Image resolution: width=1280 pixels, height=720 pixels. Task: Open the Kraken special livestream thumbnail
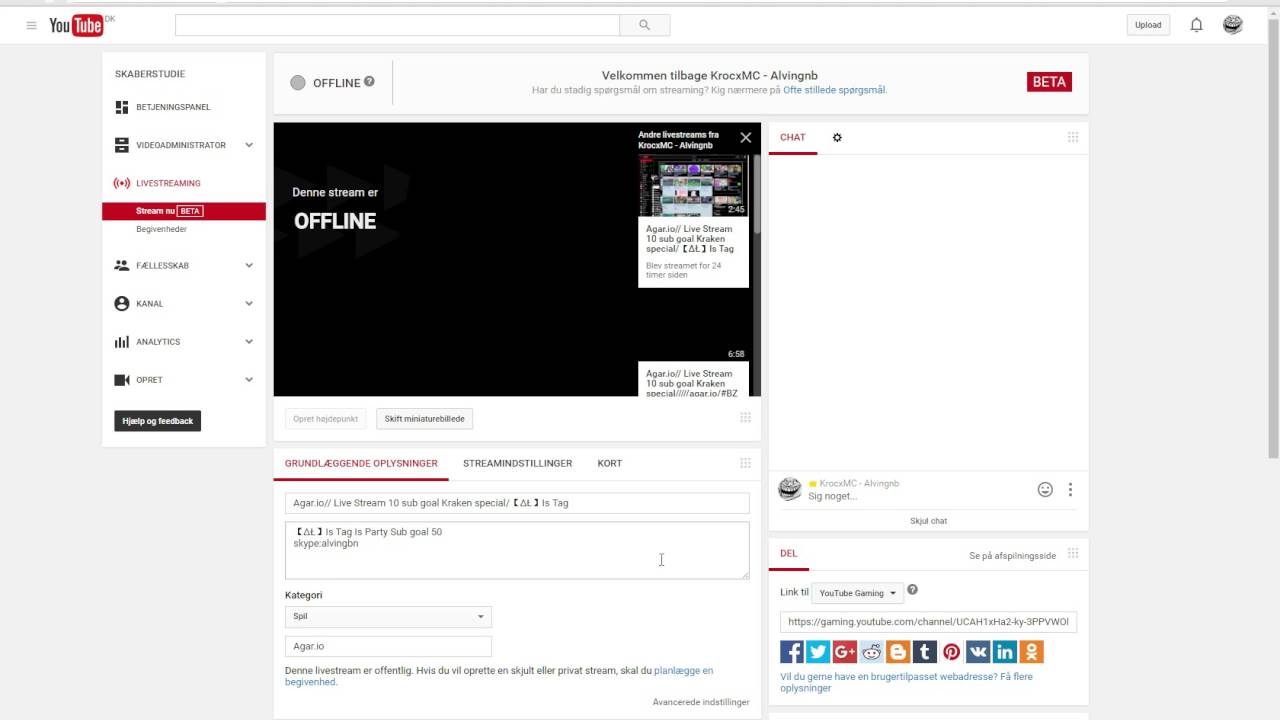coord(693,185)
